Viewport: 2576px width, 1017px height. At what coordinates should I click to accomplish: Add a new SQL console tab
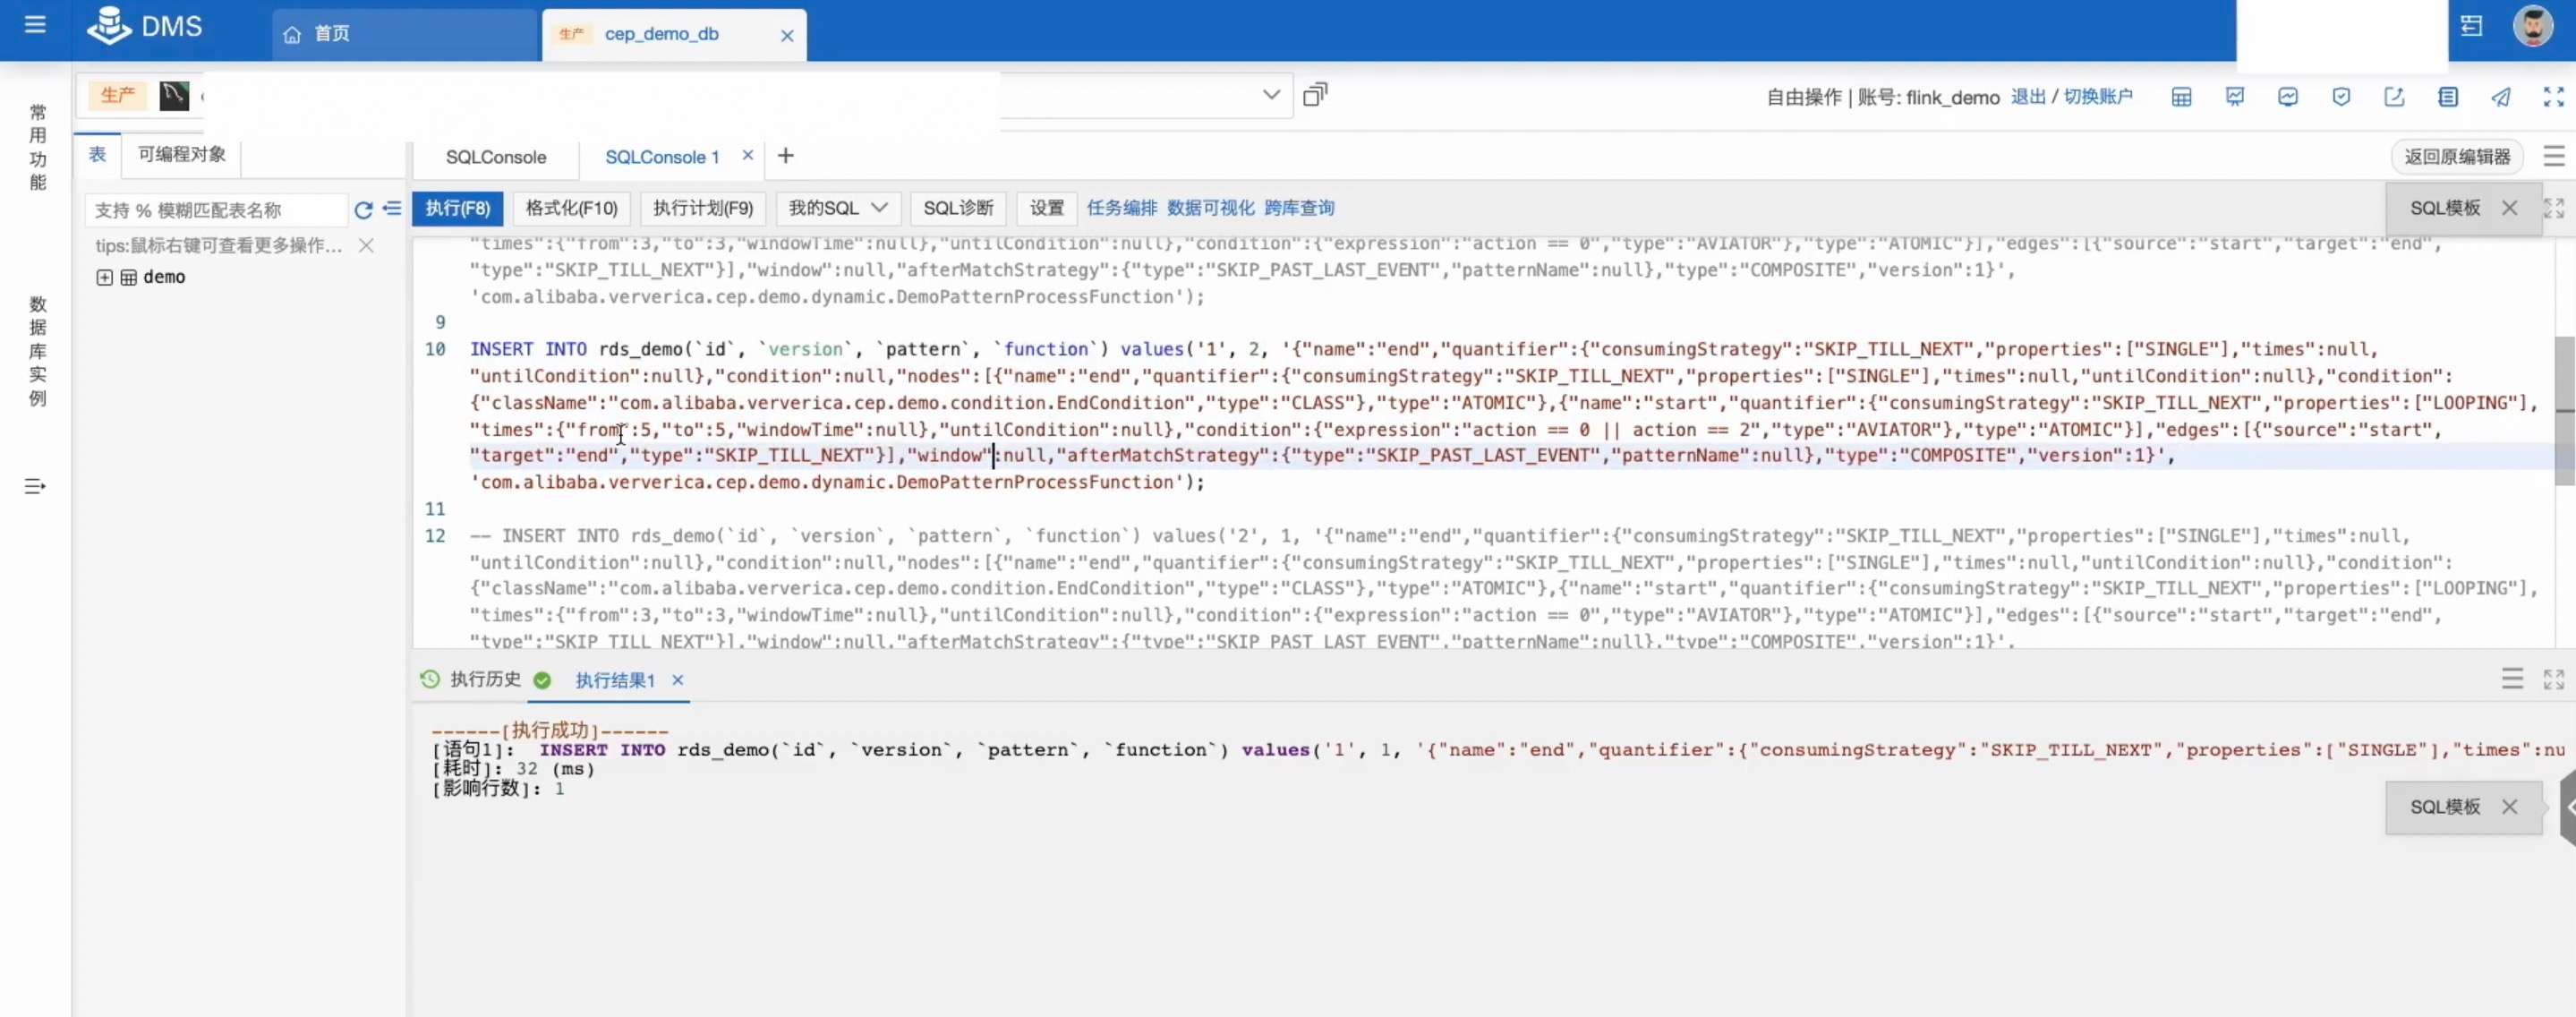point(785,156)
